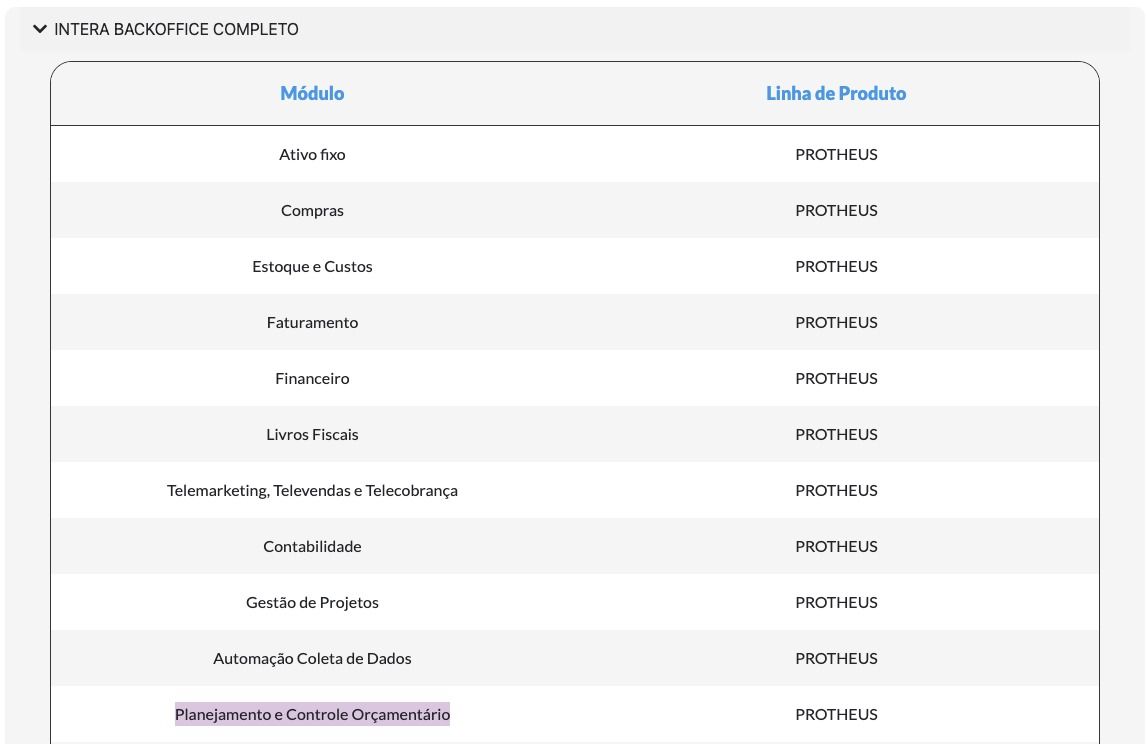Viewport: 1148px width, 744px height.
Task: Click PROTHEUS in the Planejamento e Controle Orçamentário row
Action: [836, 715]
